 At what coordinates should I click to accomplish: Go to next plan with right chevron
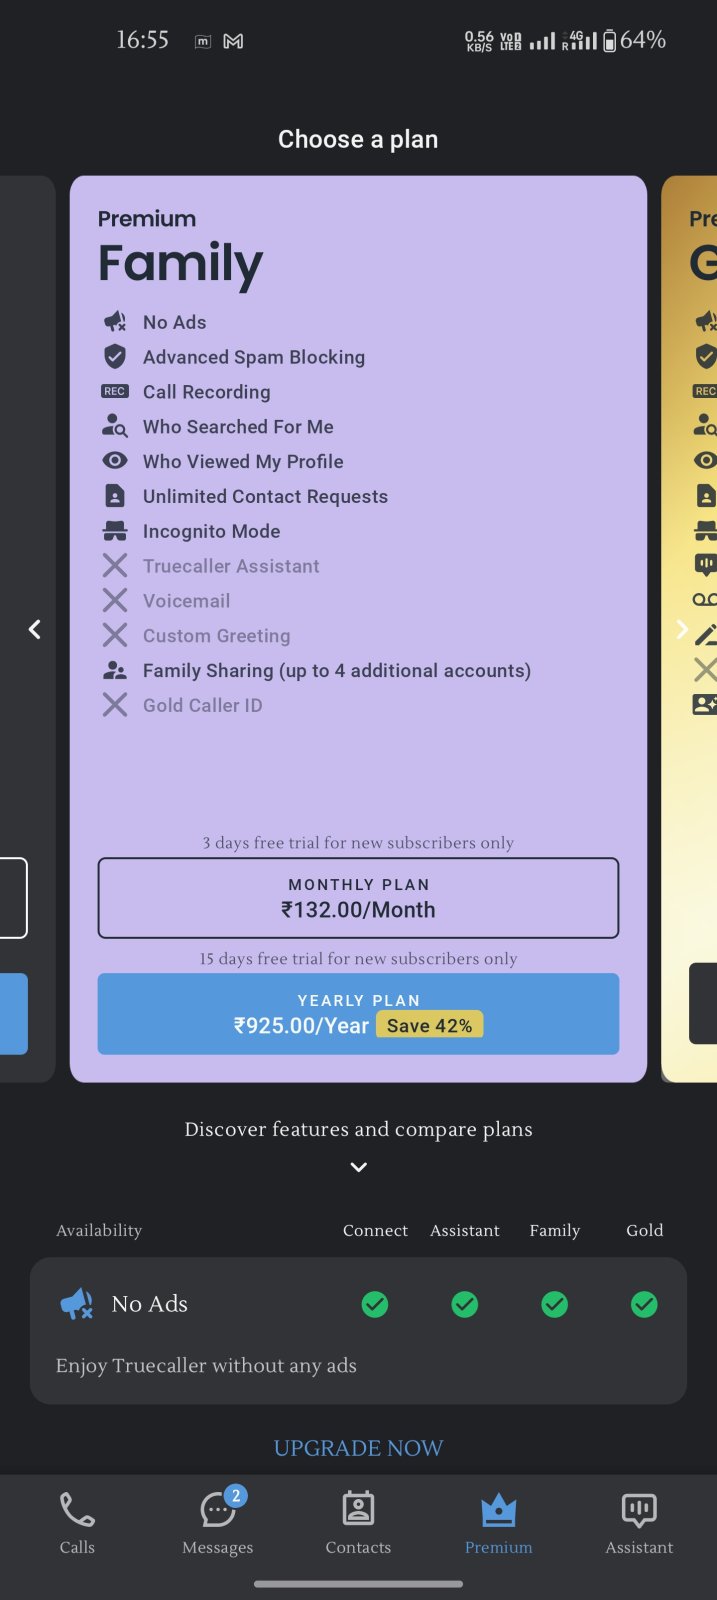(x=682, y=629)
